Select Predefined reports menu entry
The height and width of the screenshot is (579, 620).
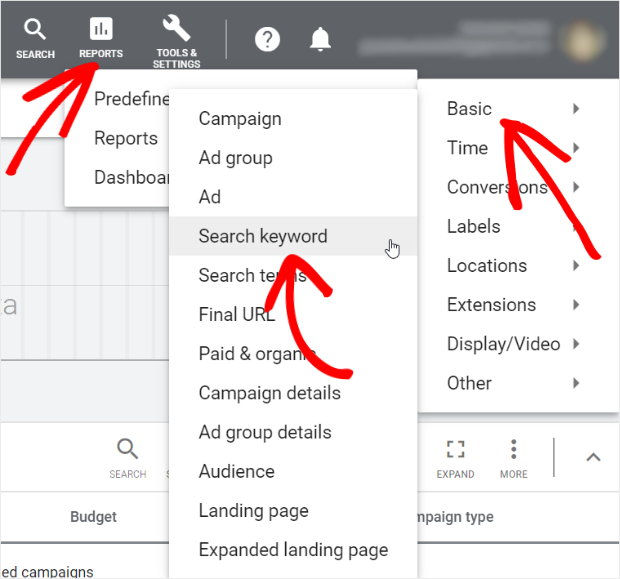pyautogui.click(x=132, y=98)
